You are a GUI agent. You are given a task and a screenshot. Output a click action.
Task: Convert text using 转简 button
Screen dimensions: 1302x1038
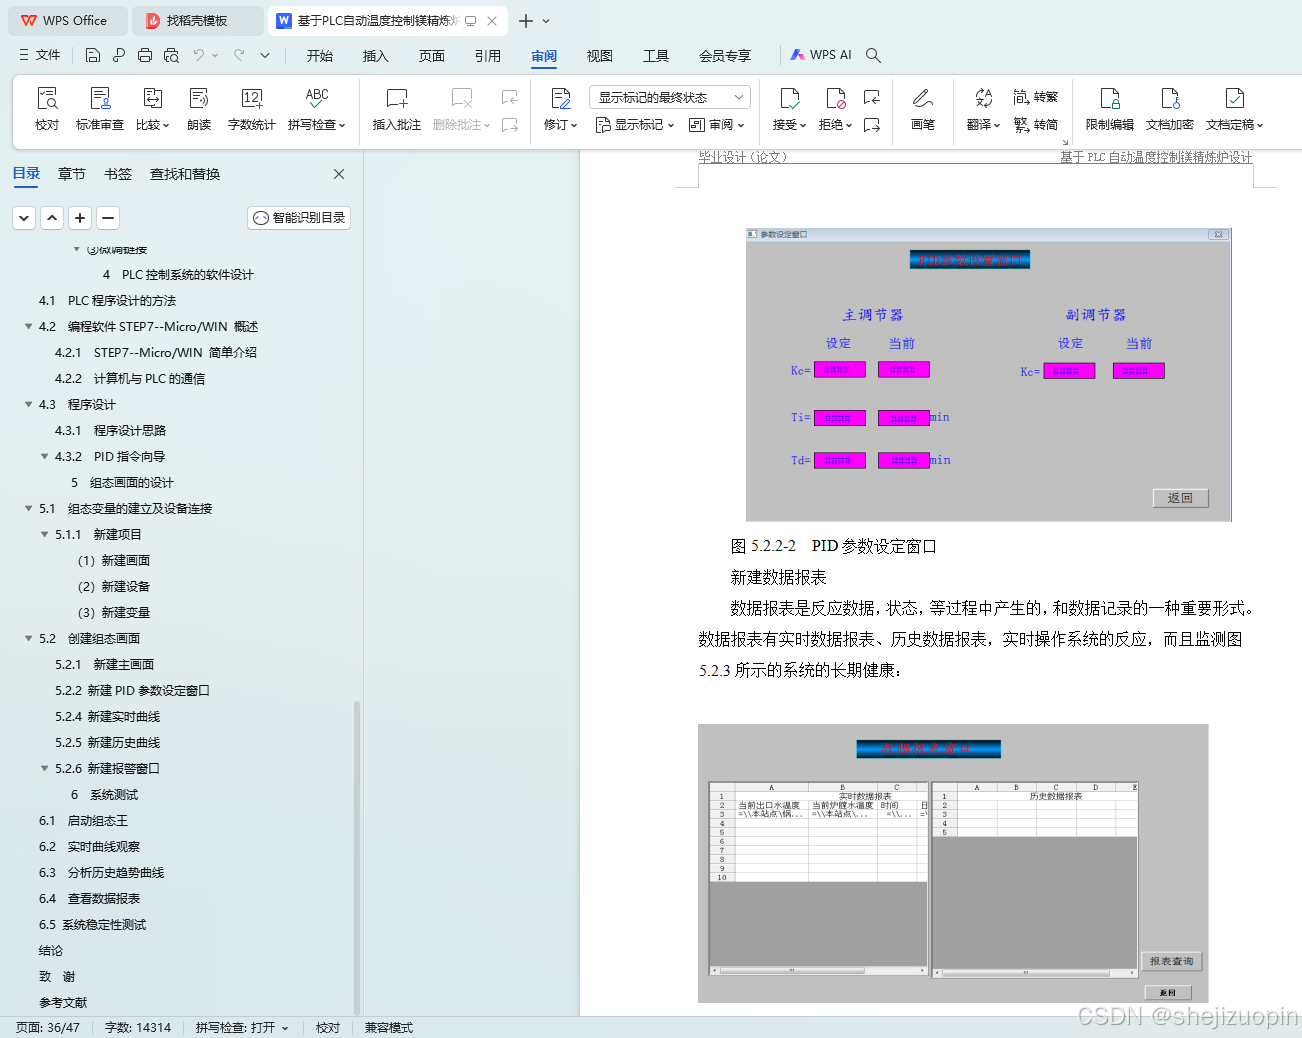point(1035,125)
